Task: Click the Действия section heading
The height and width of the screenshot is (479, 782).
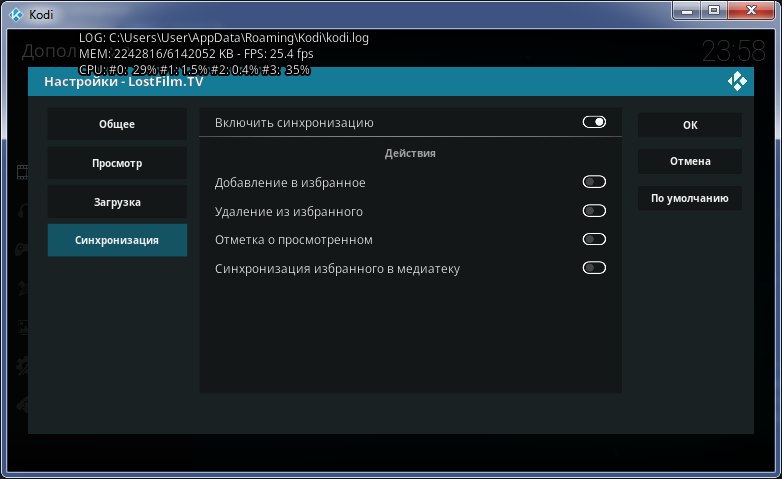Action: click(x=410, y=153)
